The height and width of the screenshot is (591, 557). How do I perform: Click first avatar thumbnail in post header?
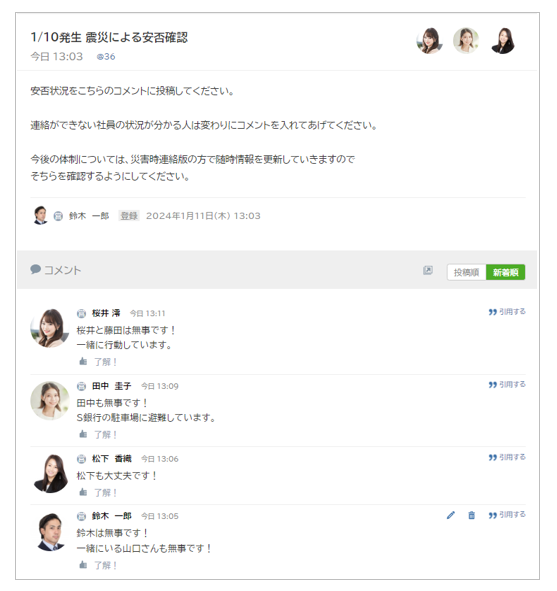pos(429,41)
